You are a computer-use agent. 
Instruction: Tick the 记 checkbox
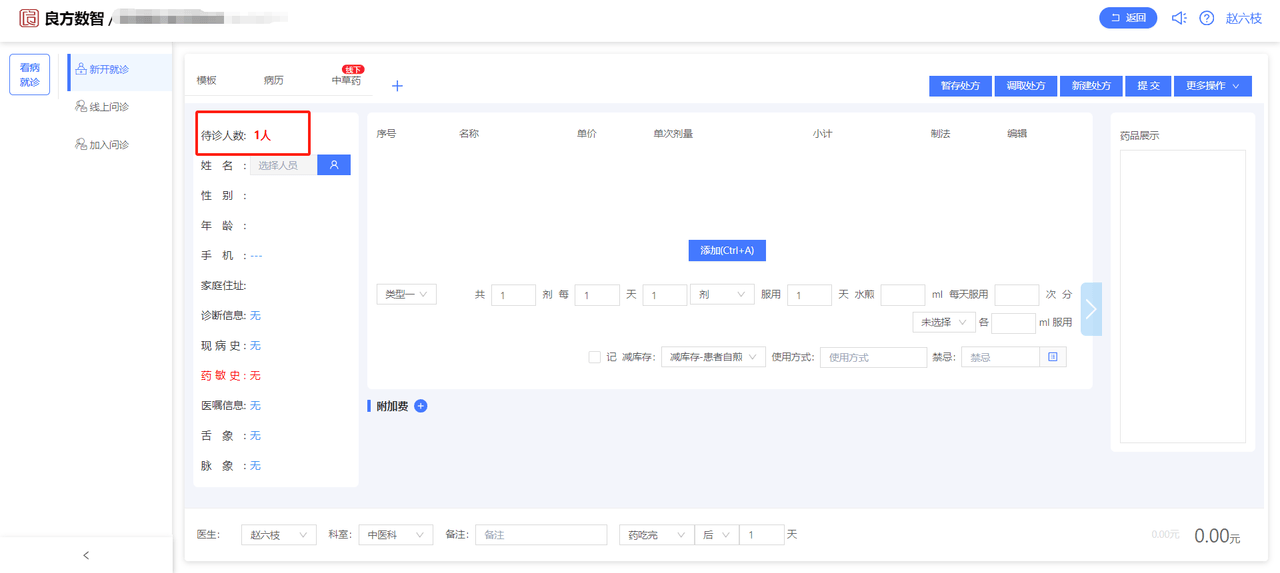(x=595, y=357)
